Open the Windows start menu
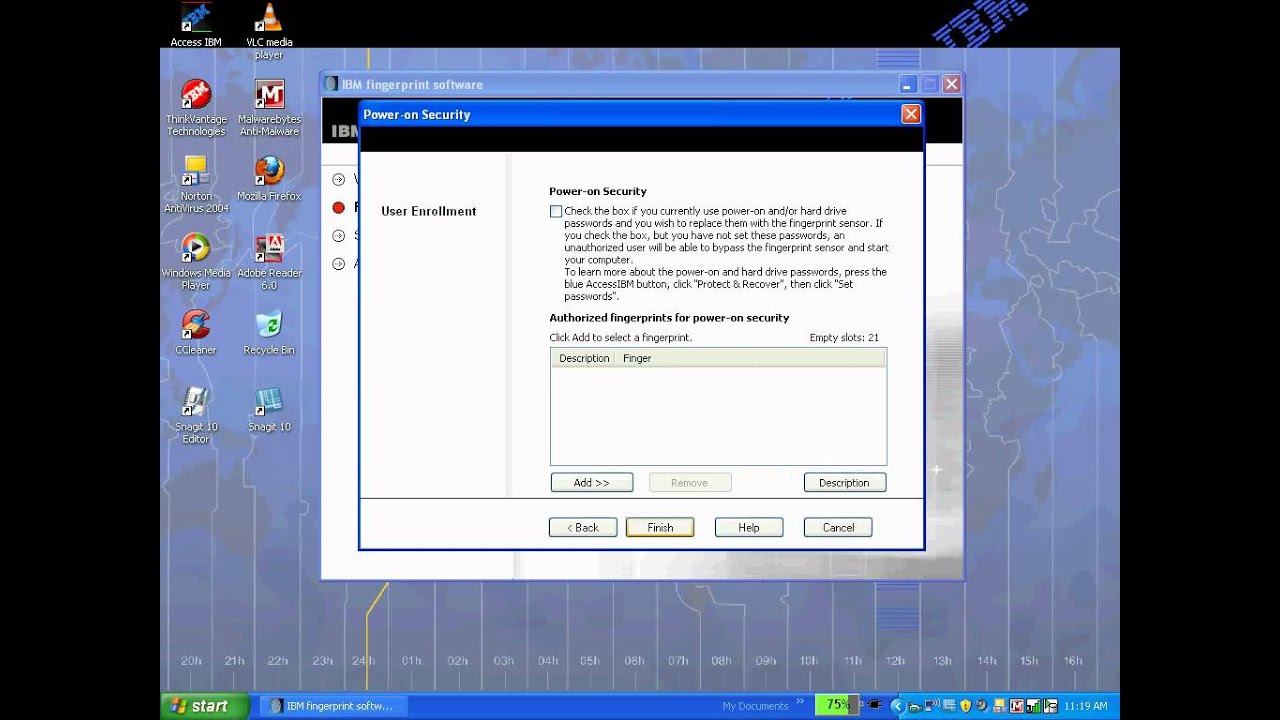Viewport: 1280px width, 720px height. coord(202,706)
